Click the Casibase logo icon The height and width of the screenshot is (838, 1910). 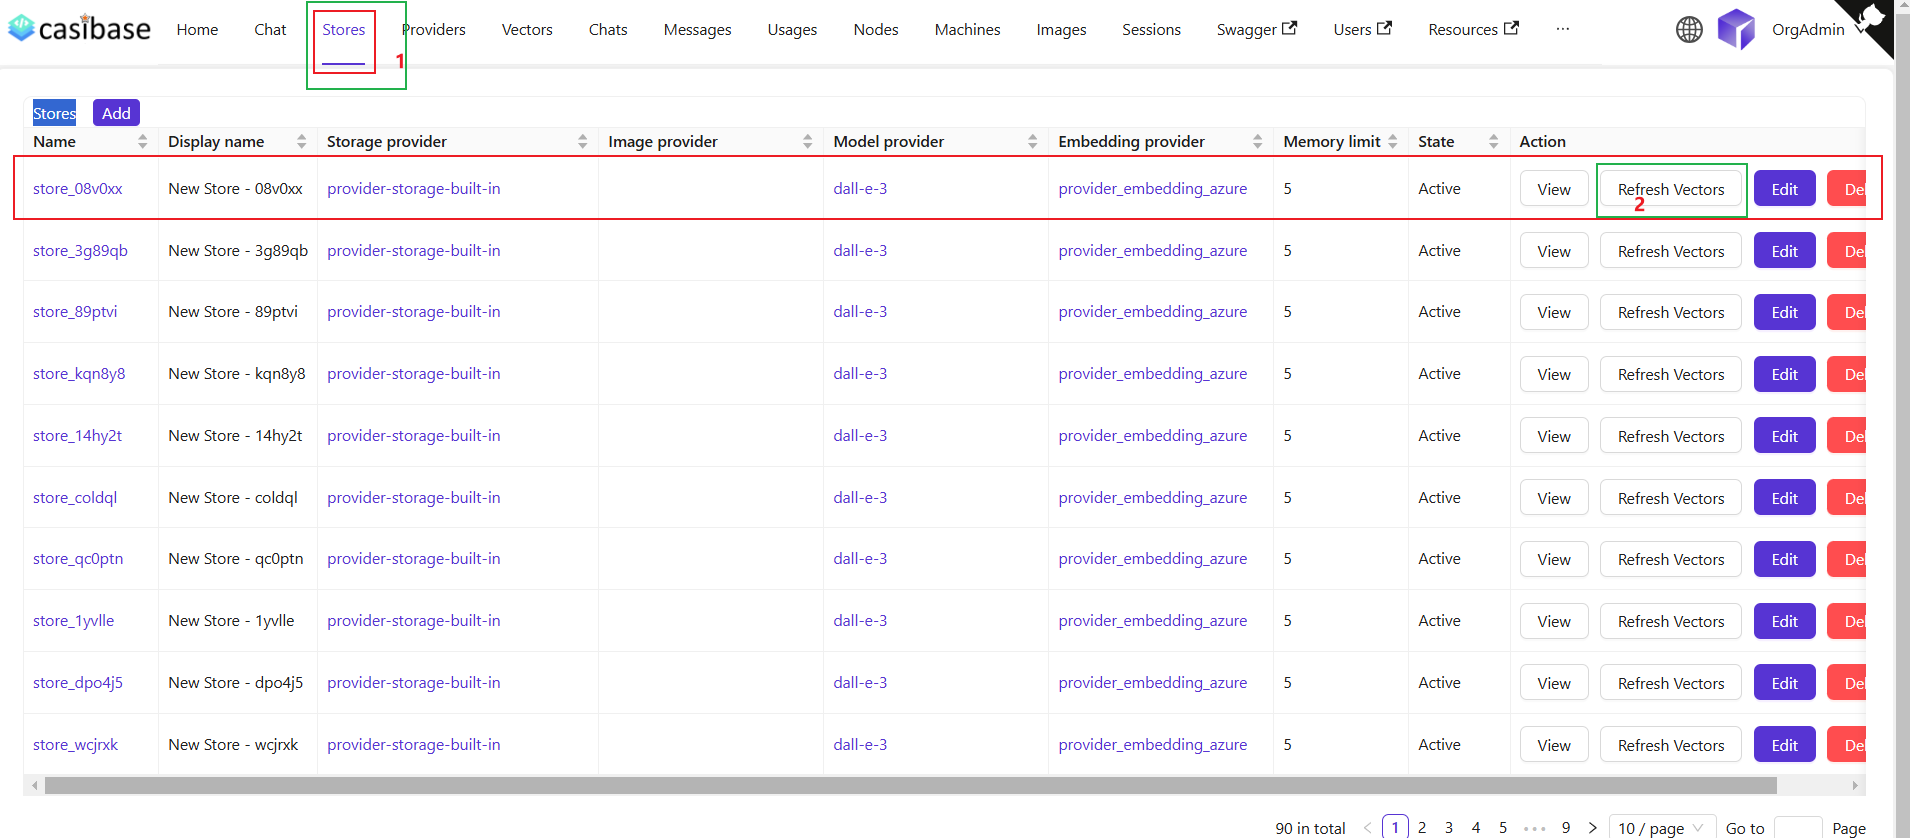[21, 28]
